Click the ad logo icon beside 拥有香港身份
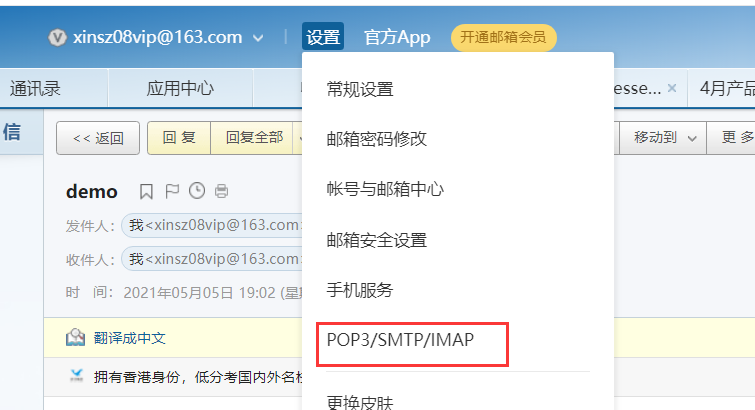The width and height of the screenshot is (755, 410). tap(77, 376)
